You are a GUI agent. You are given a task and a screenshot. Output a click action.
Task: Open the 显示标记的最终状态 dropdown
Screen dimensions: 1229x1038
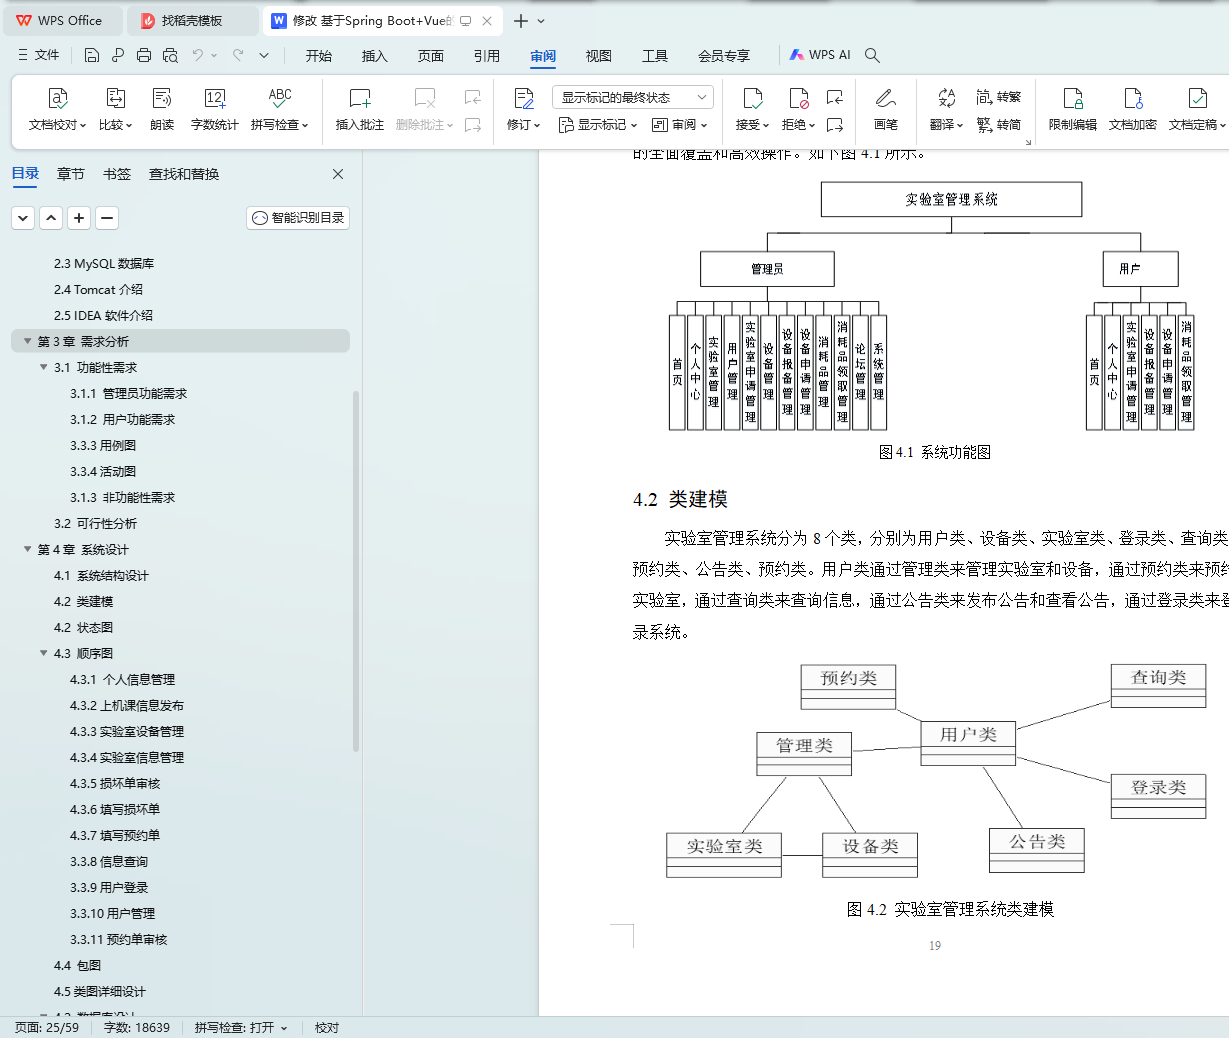[632, 97]
